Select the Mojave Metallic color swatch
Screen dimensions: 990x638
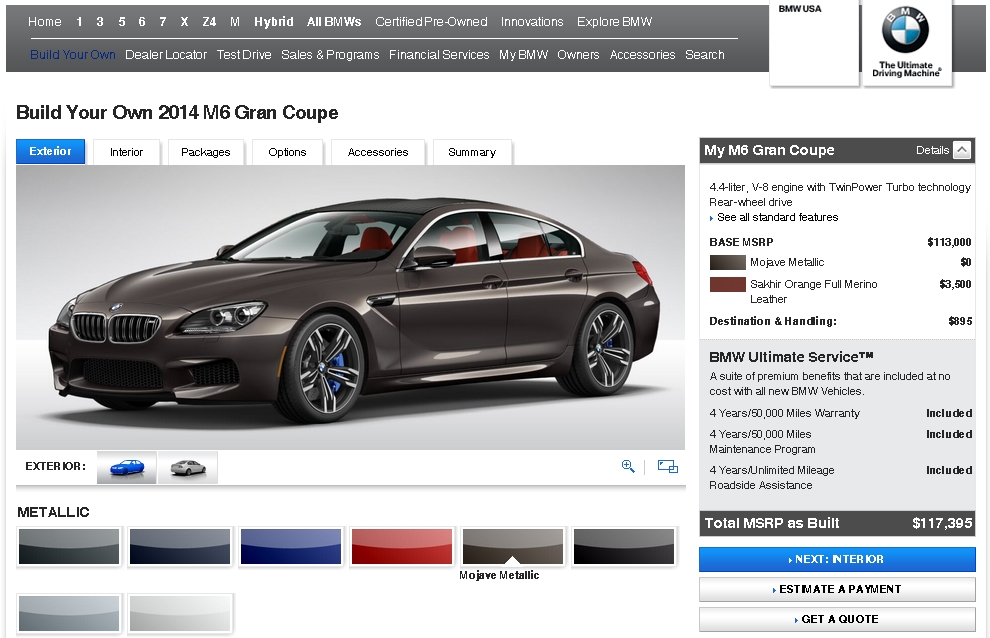click(512, 547)
